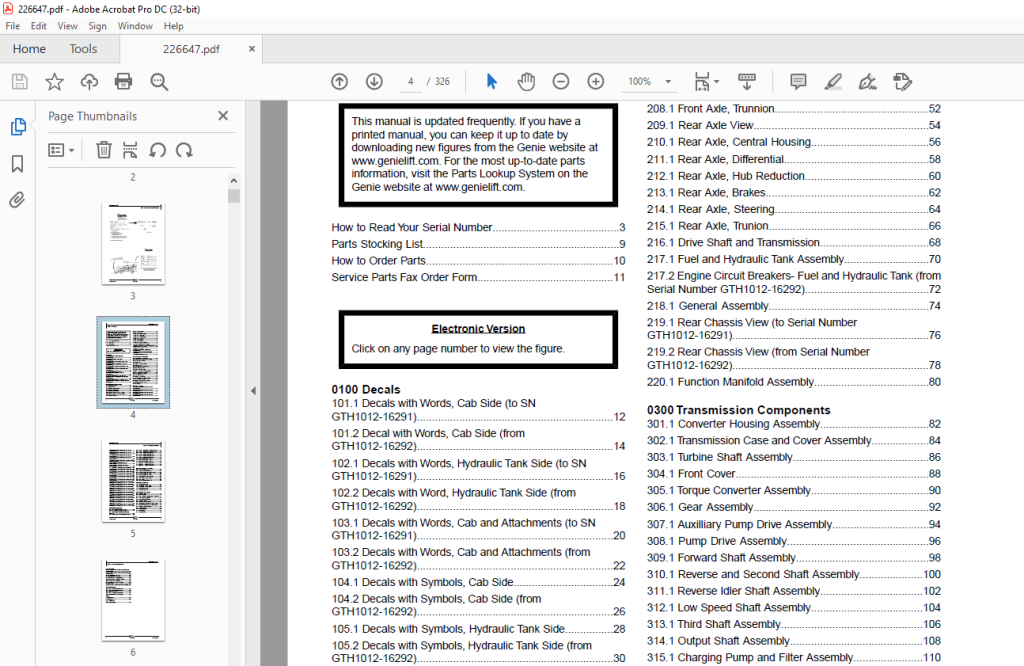Image resolution: width=1024 pixels, height=666 pixels.
Task: Switch to the Tools tab
Action: click(83, 49)
